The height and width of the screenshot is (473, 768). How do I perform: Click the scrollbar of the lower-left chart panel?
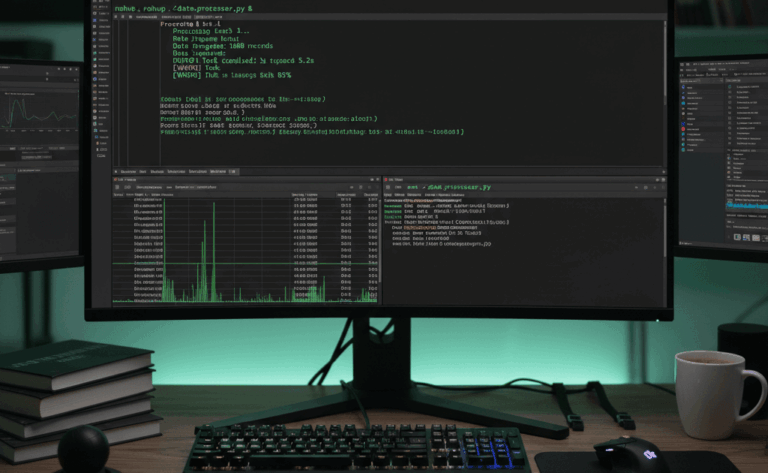[x=380, y=240]
